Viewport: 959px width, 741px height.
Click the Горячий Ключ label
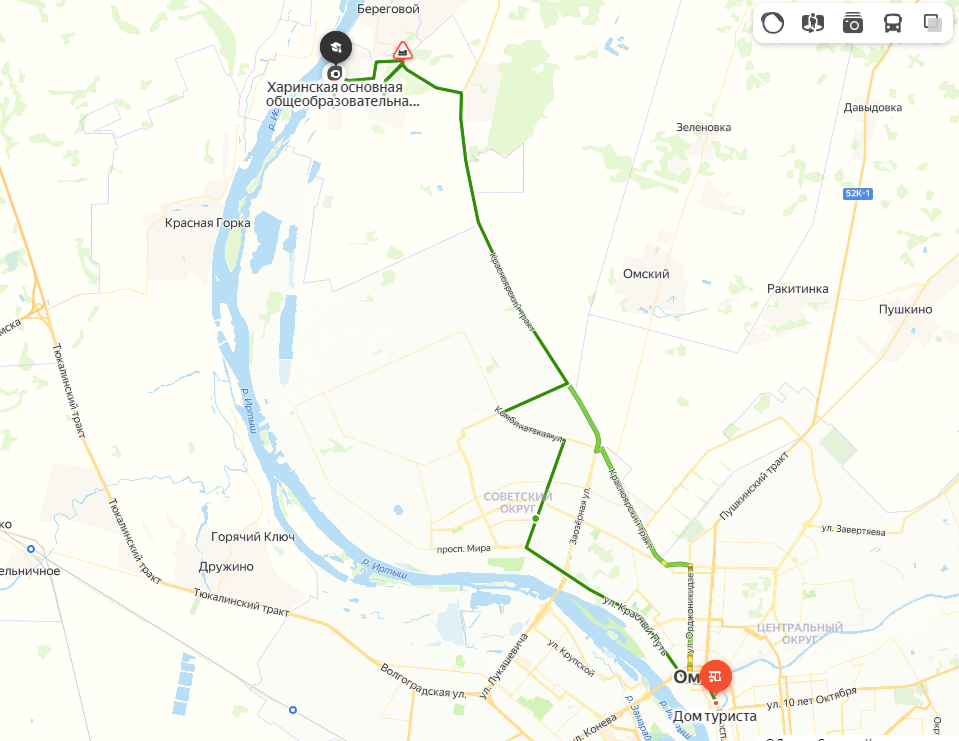coord(253,537)
